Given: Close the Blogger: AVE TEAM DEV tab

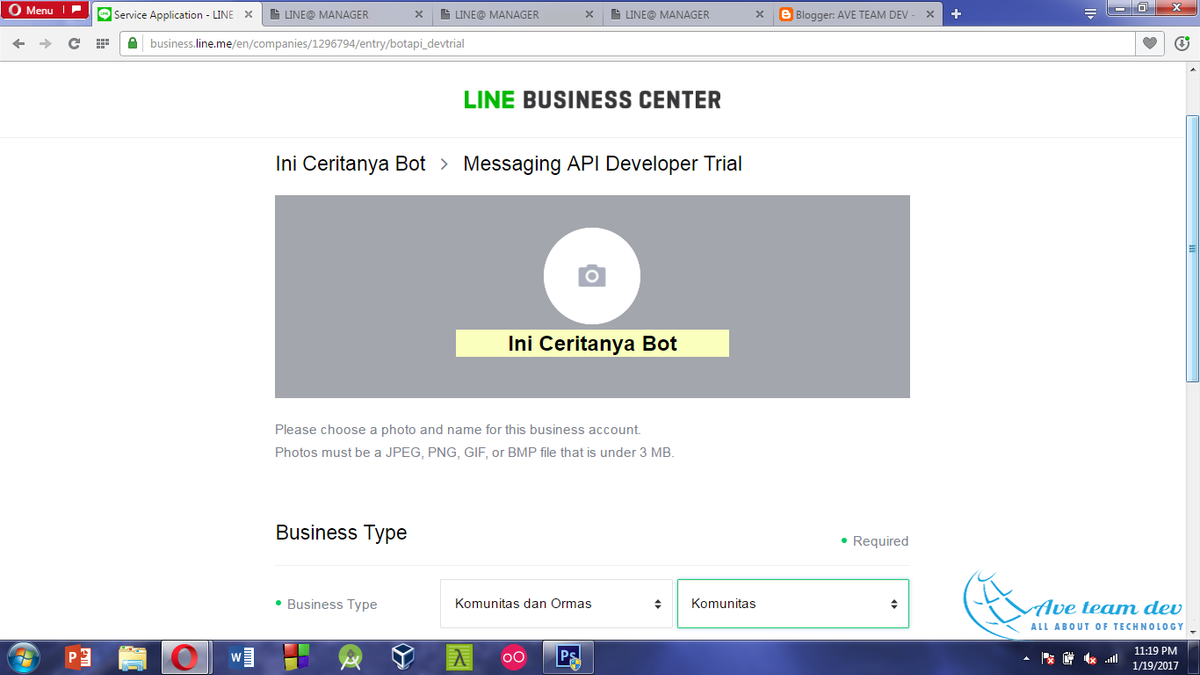Looking at the screenshot, I should coord(928,15).
